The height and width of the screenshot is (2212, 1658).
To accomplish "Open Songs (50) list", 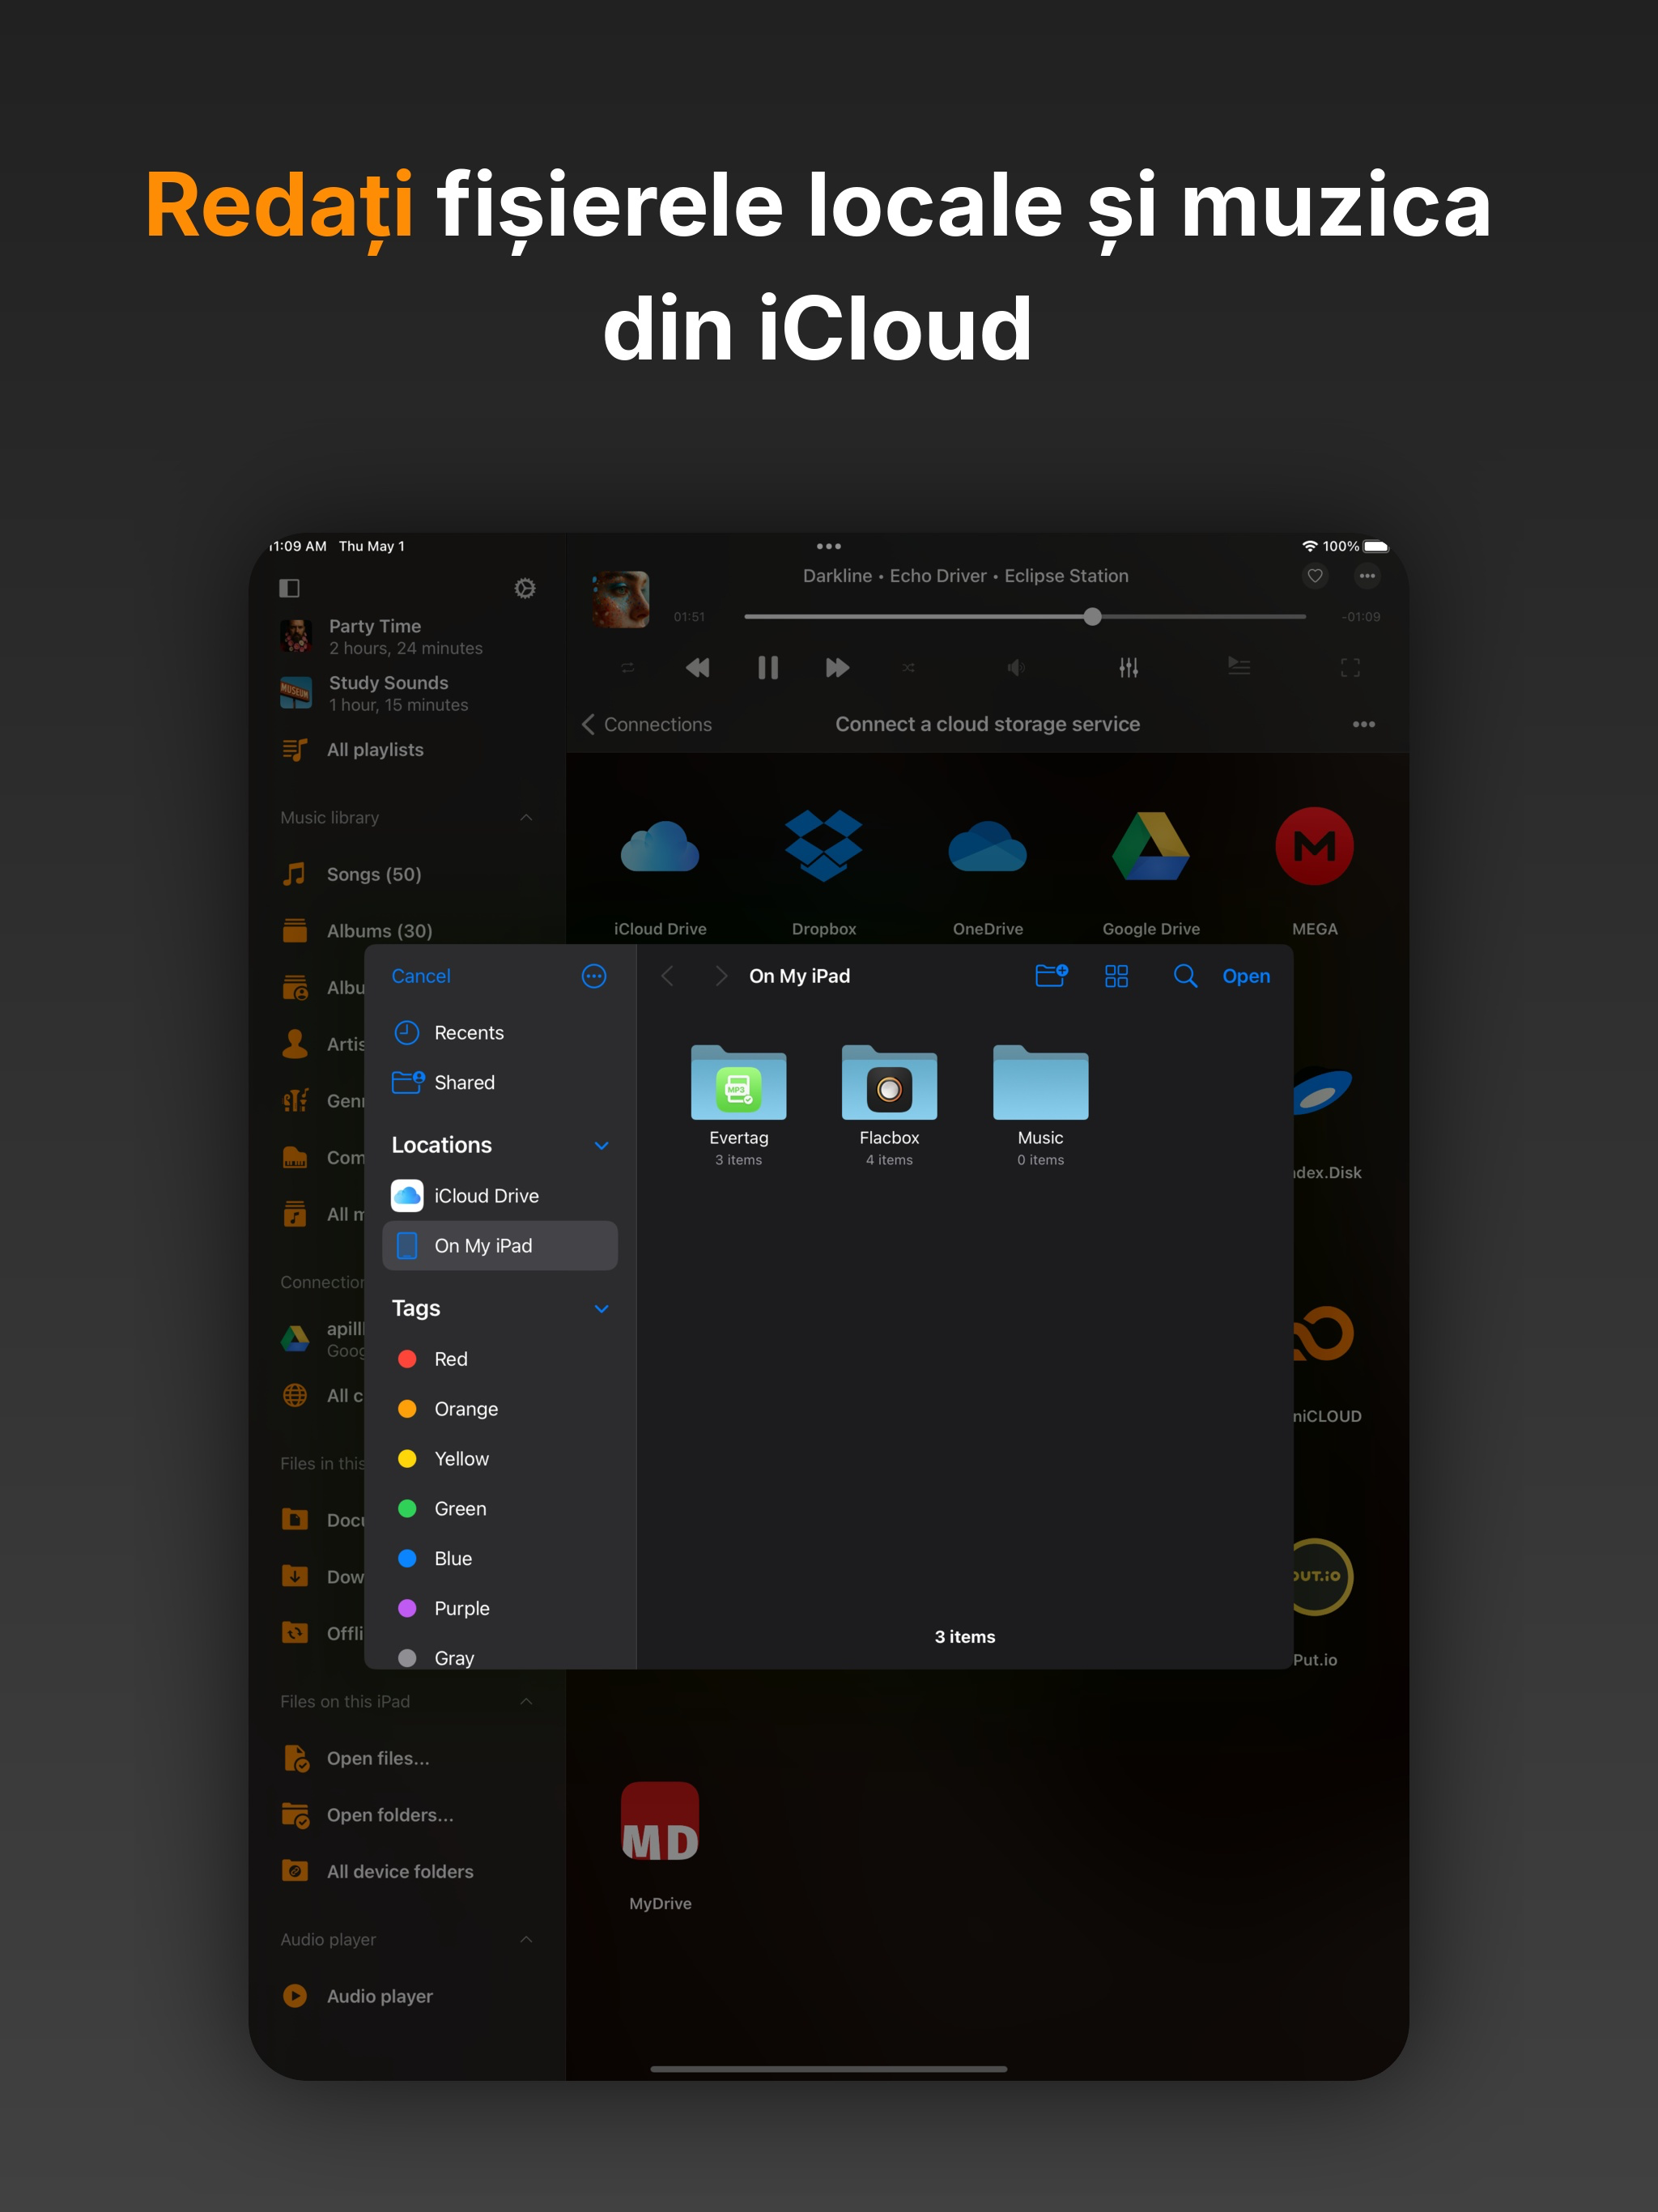I will pos(406,875).
